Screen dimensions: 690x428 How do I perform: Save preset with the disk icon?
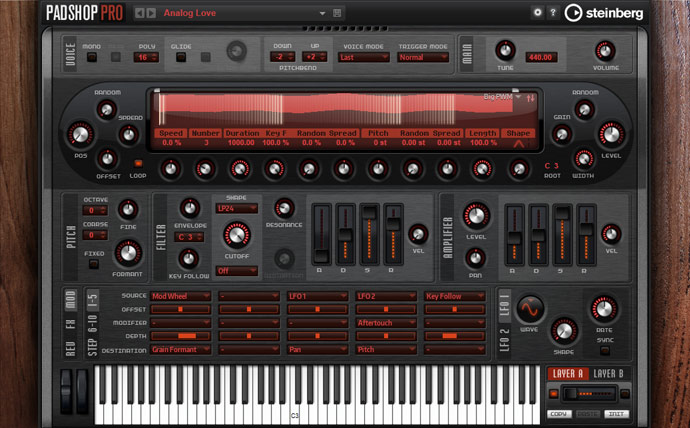pos(337,13)
